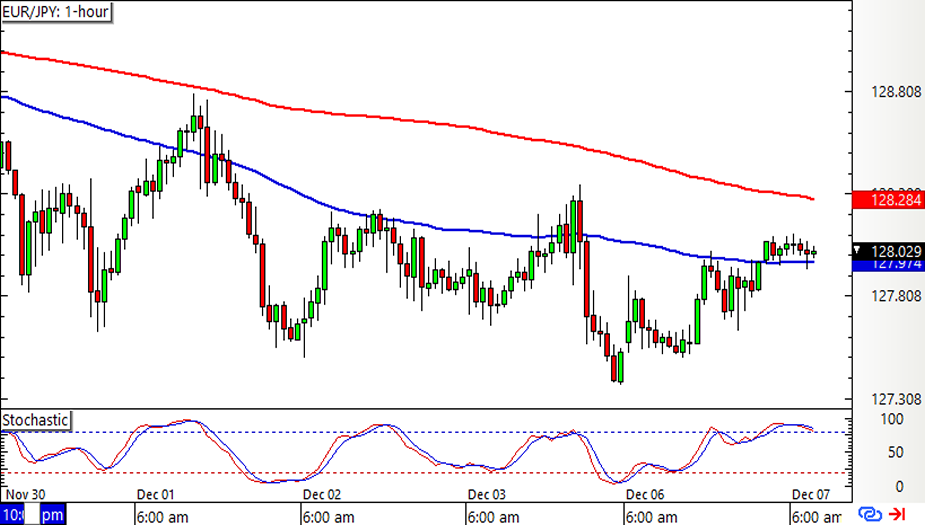Viewport: 925px width, 525px height.
Task: Click the highlighted 10:00 pm time box
Action: click(x=33, y=515)
